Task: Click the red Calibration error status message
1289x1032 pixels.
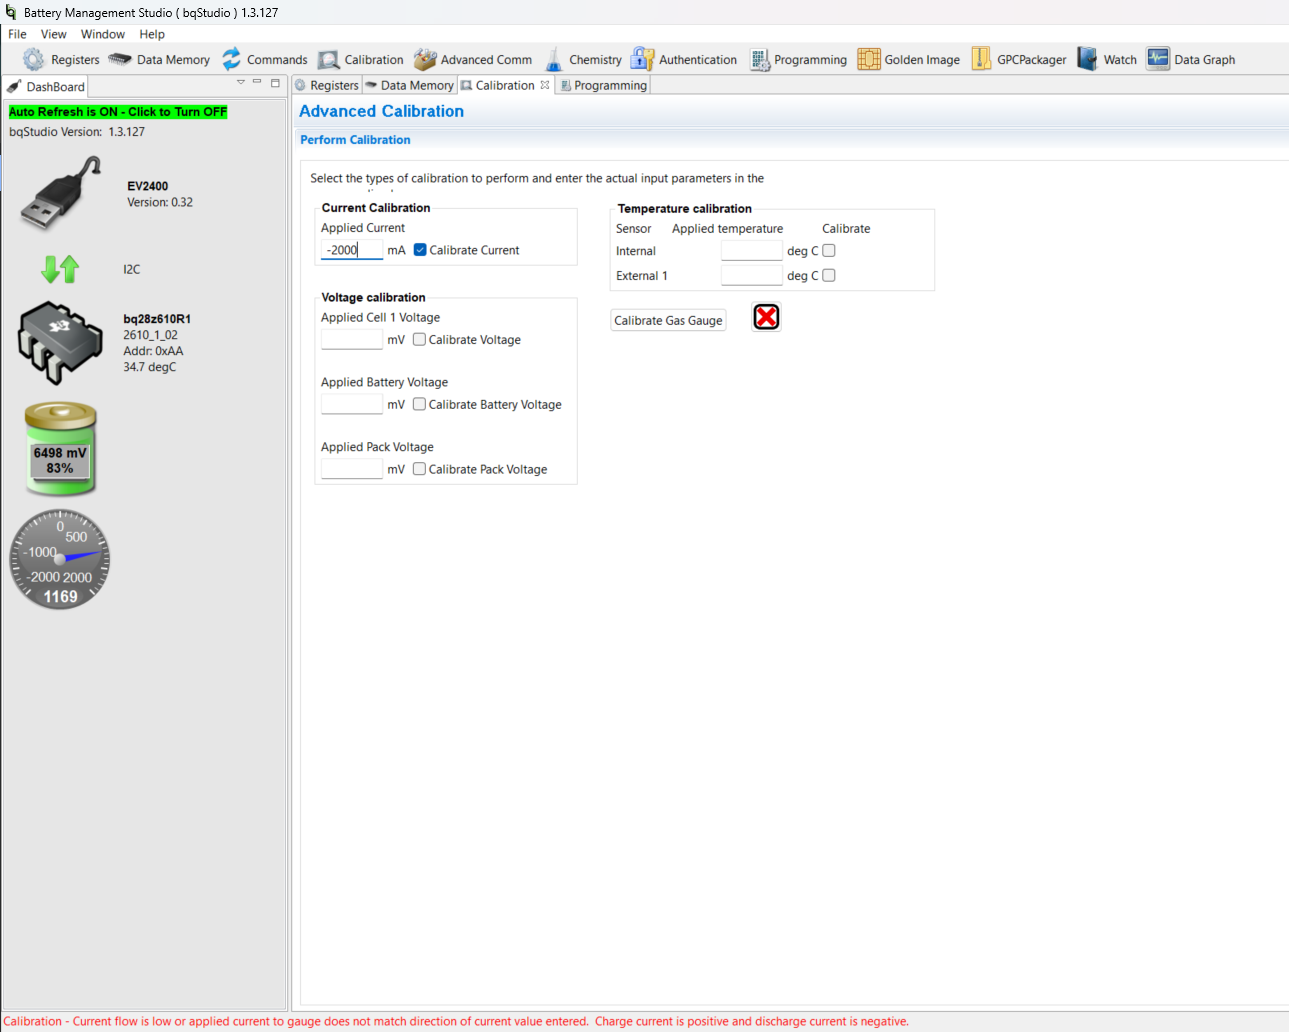Action: (x=456, y=1022)
